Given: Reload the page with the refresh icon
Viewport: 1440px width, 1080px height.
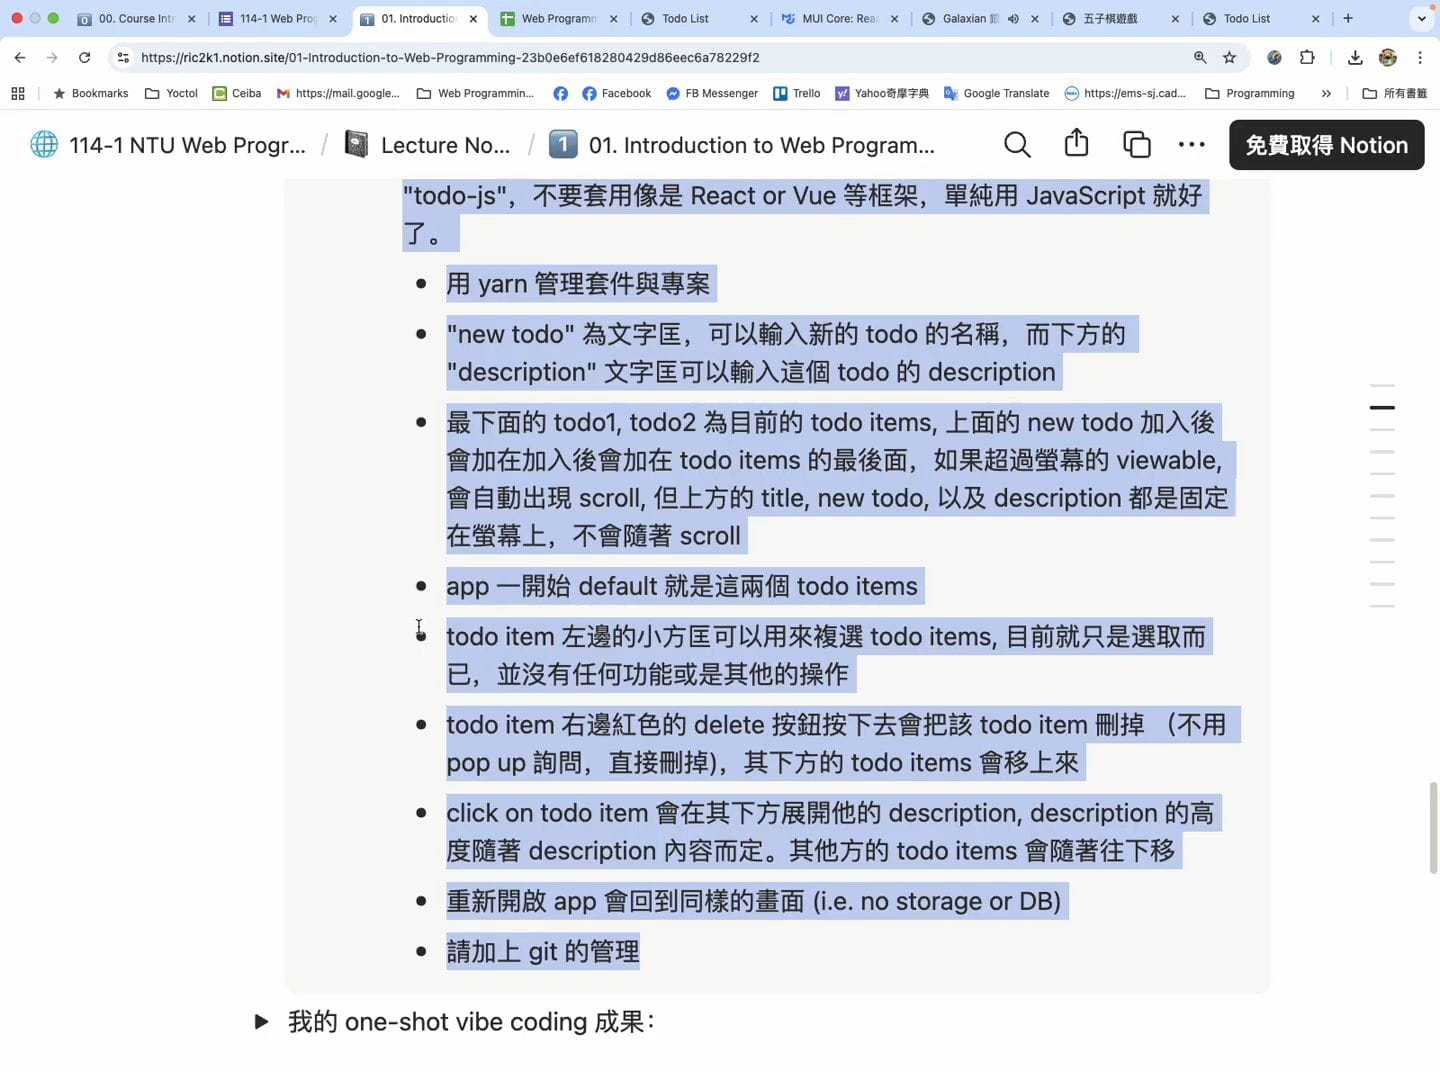Looking at the screenshot, I should click(x=85, y=58).
